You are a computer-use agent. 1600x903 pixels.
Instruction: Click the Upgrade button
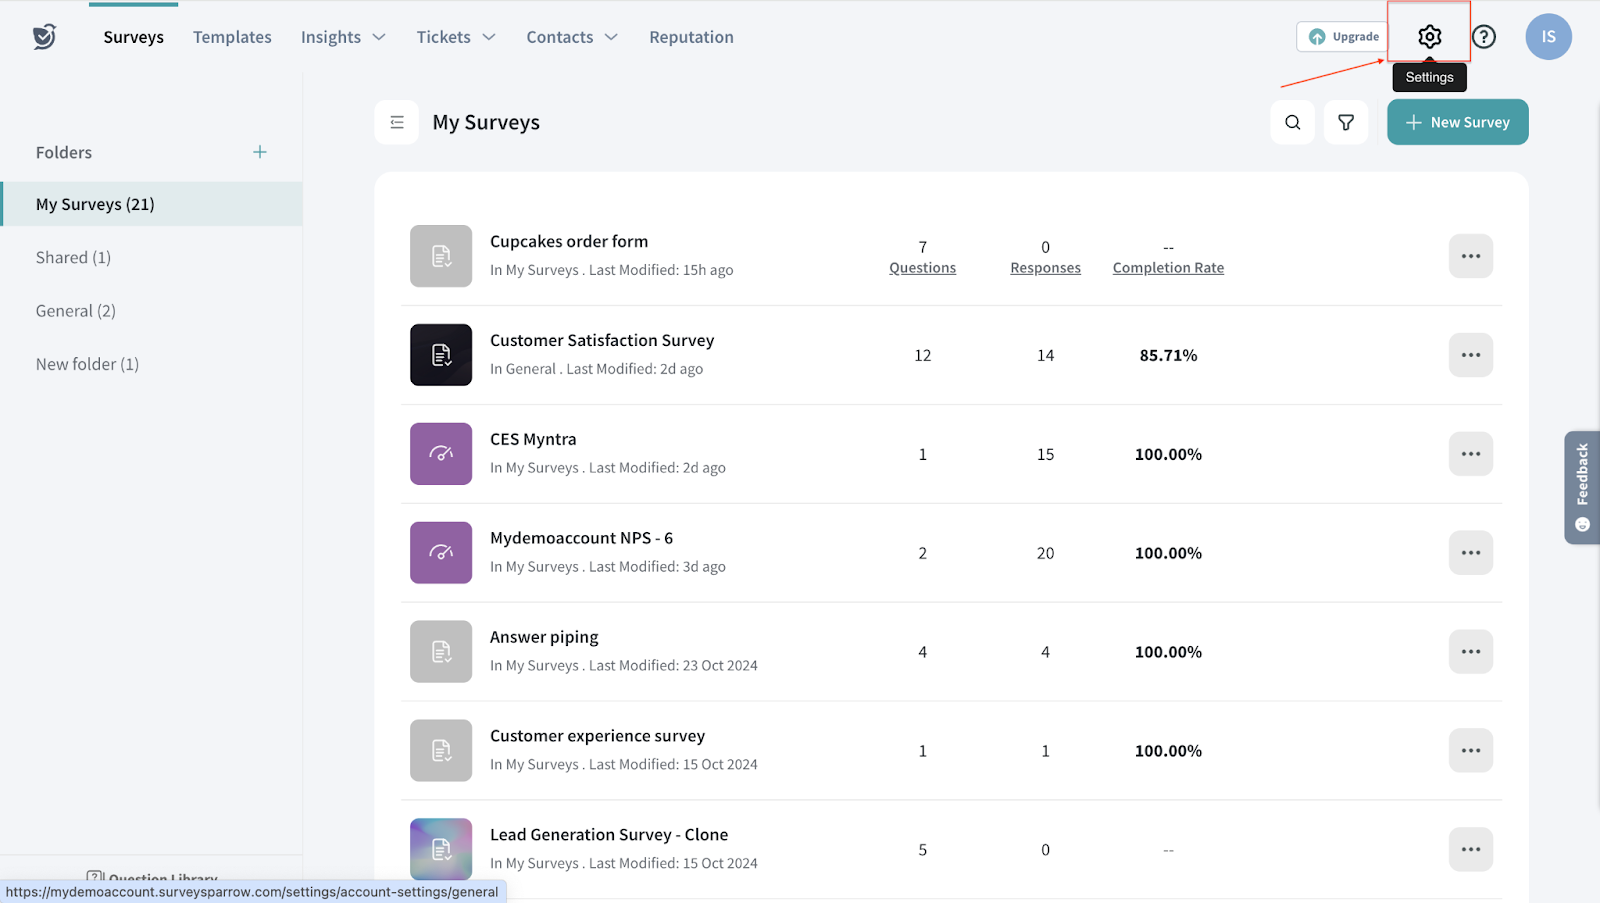coord(1343,37)
